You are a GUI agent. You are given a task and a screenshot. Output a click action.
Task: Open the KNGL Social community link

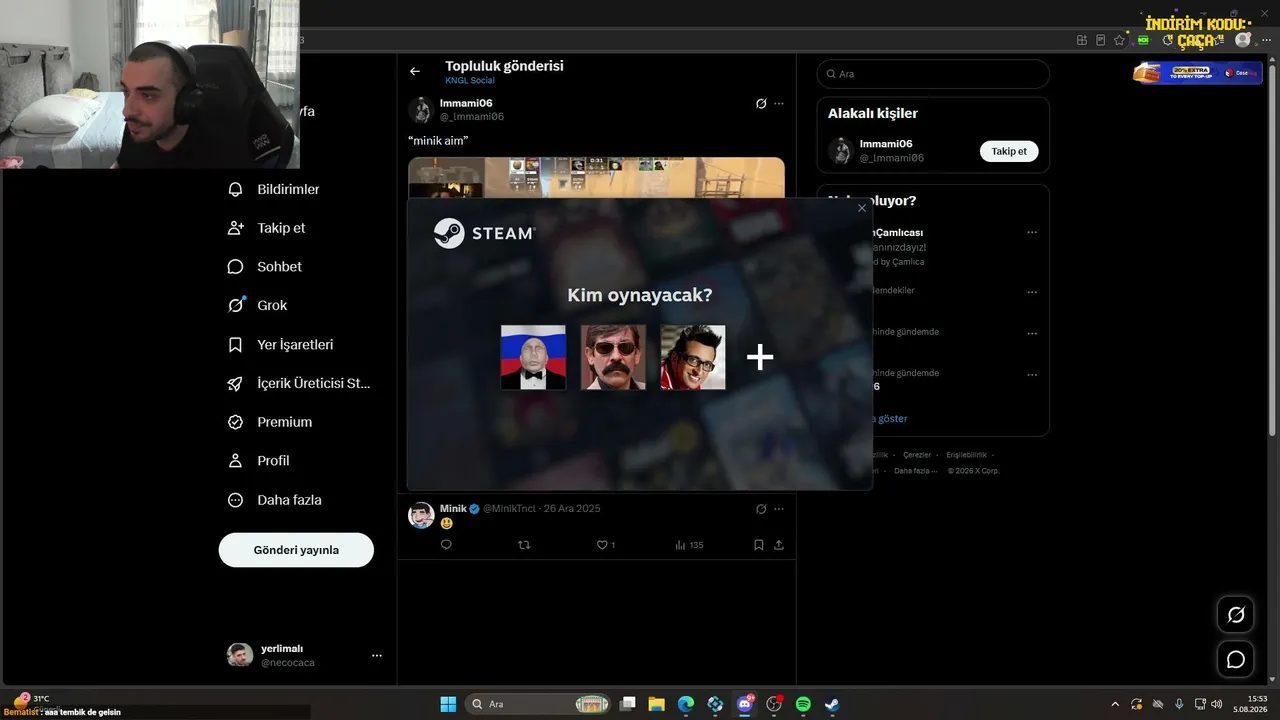point(470,80)
